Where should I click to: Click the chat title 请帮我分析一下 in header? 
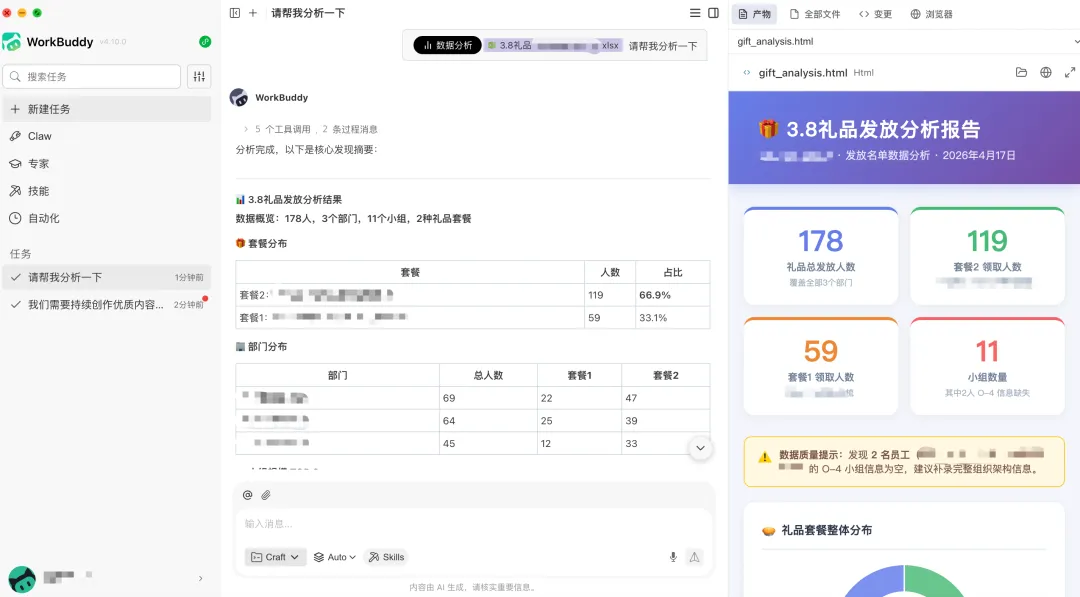tap(308, 13)
